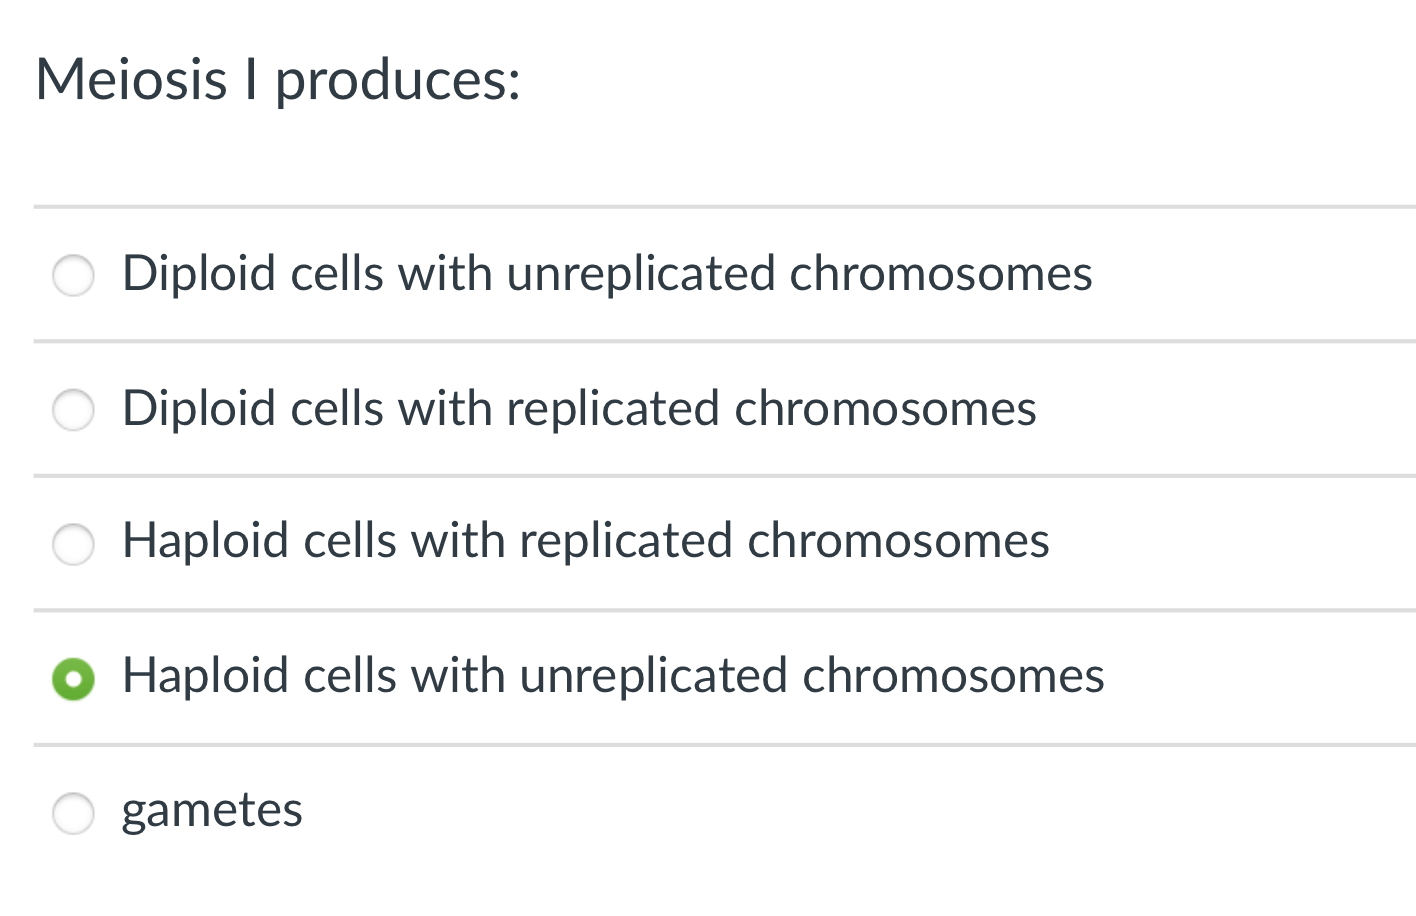Image resolution: width=1416 pixels, height=916 pixels.
Task: Select radio button for Diploid unreplicated chromosomes
Action: (x=73, y=275)
